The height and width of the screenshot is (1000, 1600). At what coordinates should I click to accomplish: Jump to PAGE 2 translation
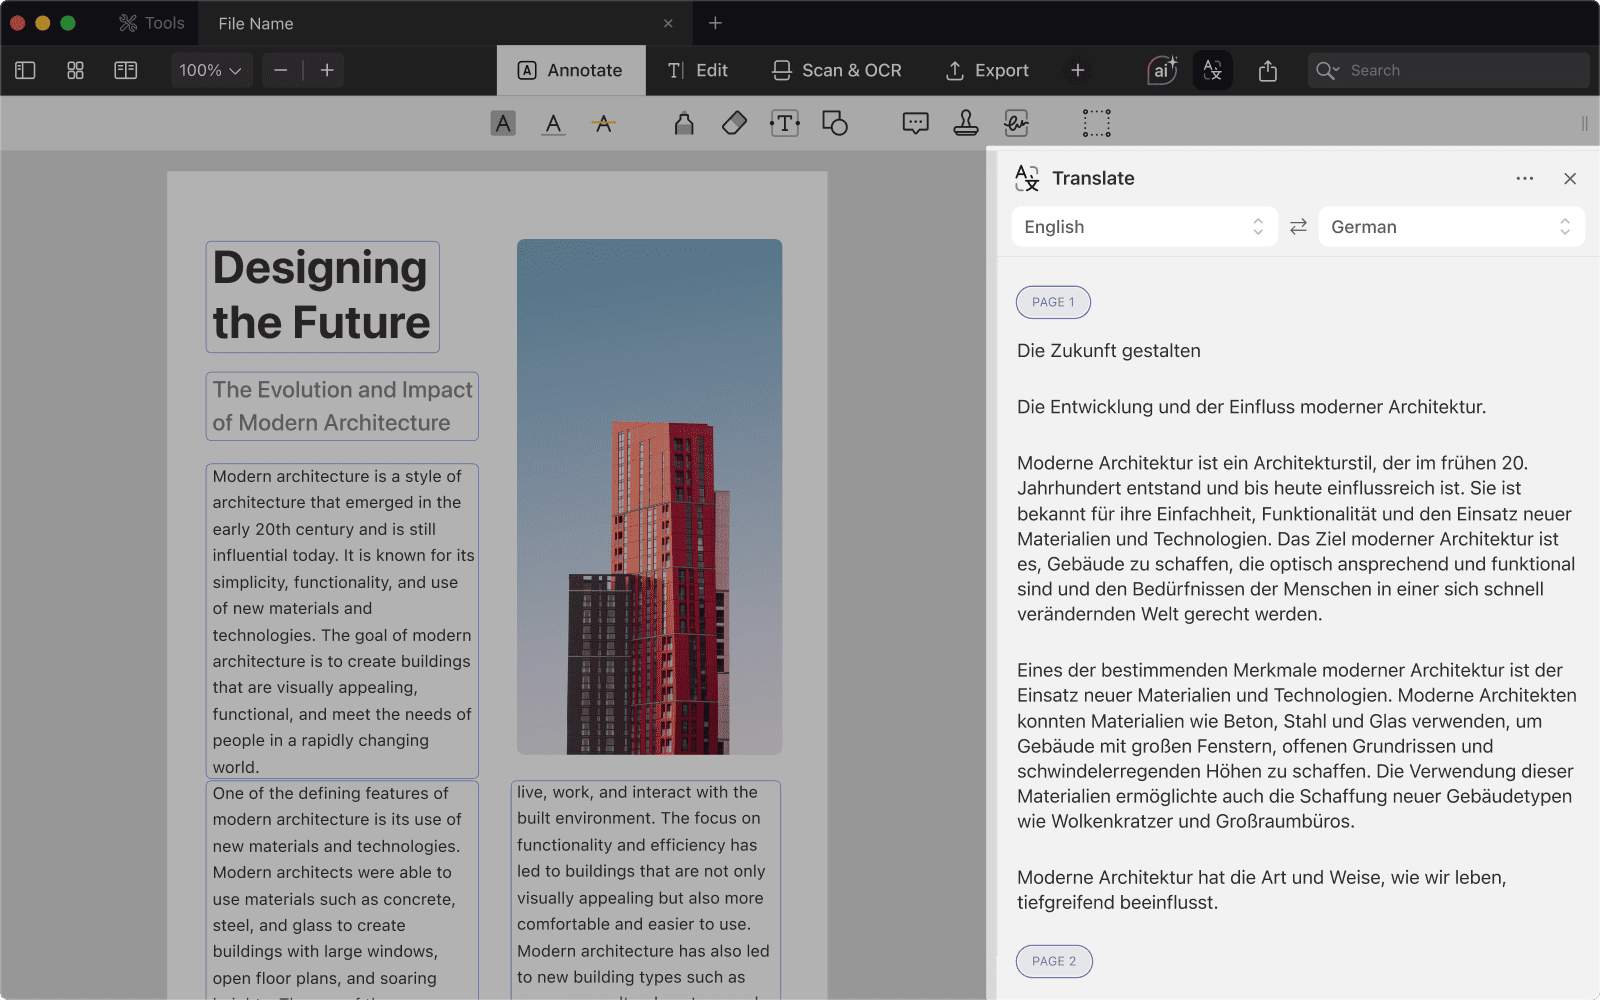[x=1054, y=961]
